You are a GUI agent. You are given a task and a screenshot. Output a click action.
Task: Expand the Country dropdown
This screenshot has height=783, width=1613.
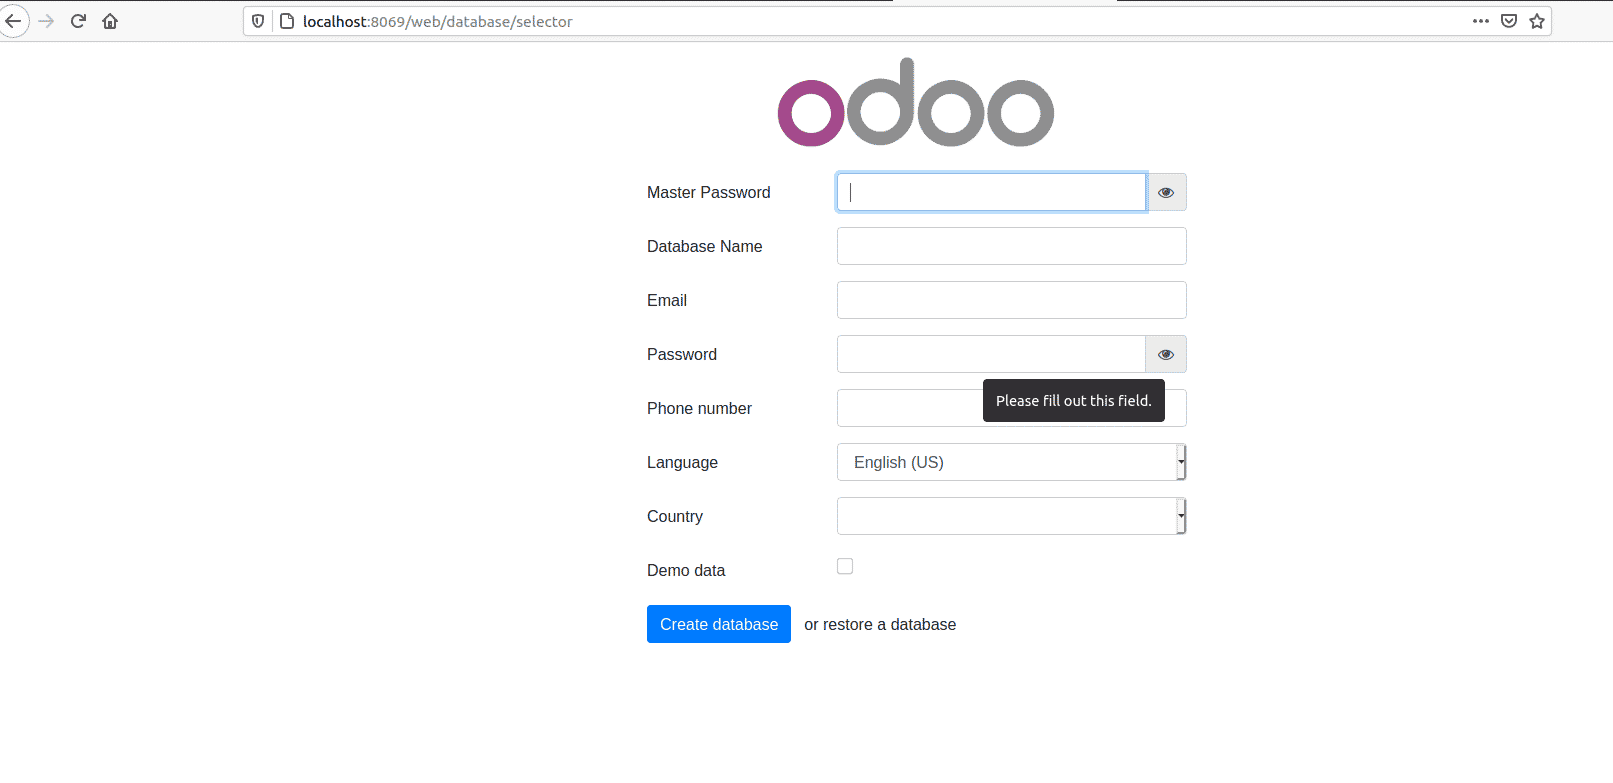pyautogui.click(x=1012, y=516)
